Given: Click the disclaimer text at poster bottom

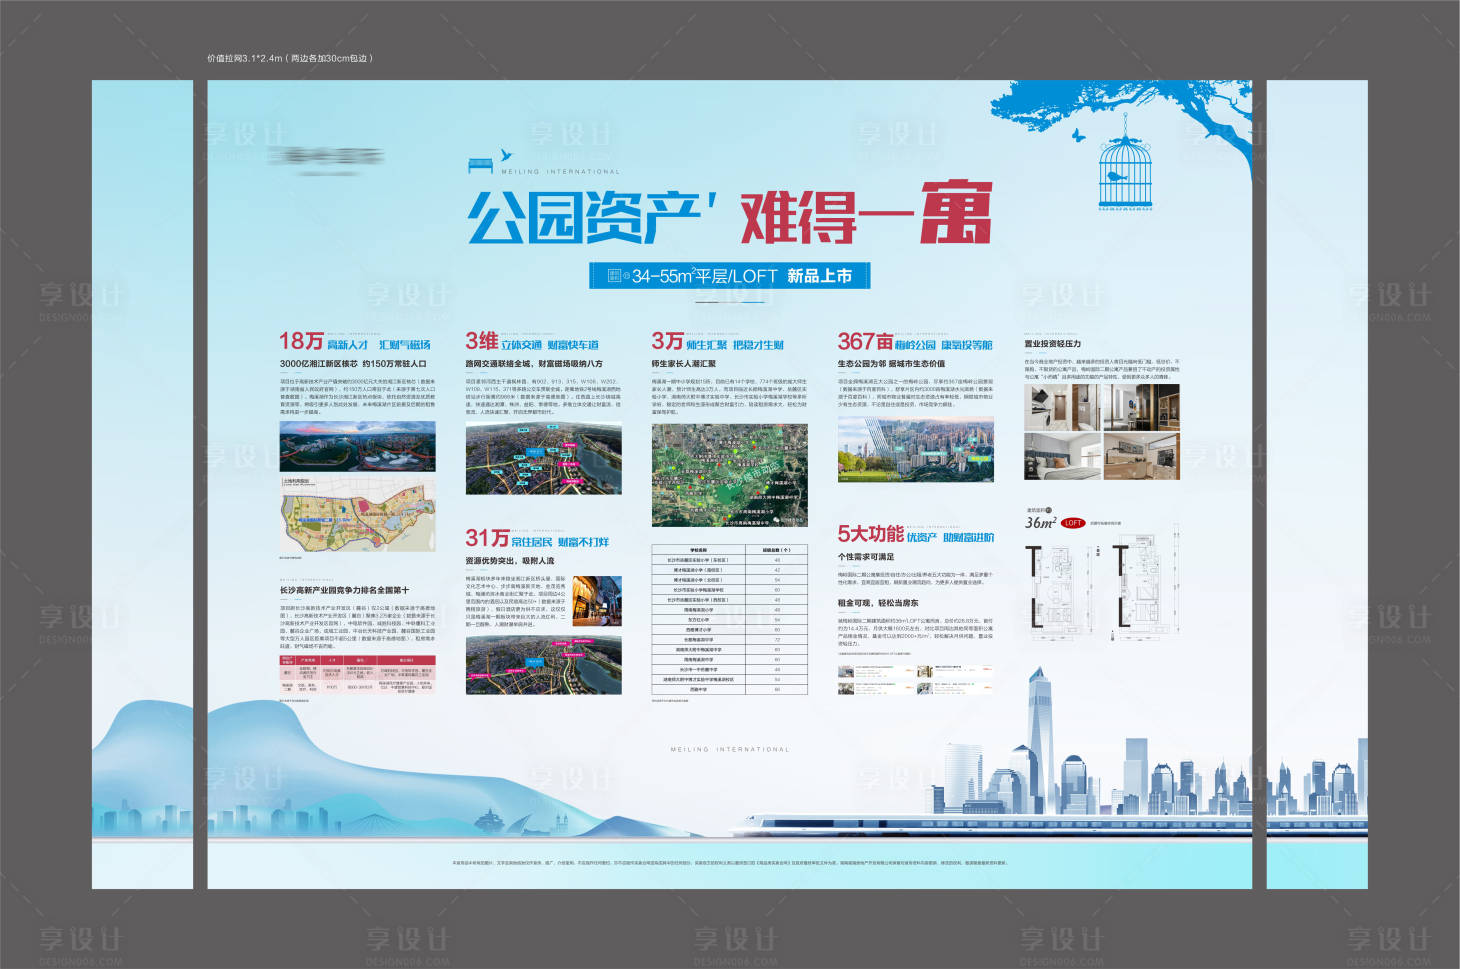Looking at the screenshot, I should tap(730, 862).
